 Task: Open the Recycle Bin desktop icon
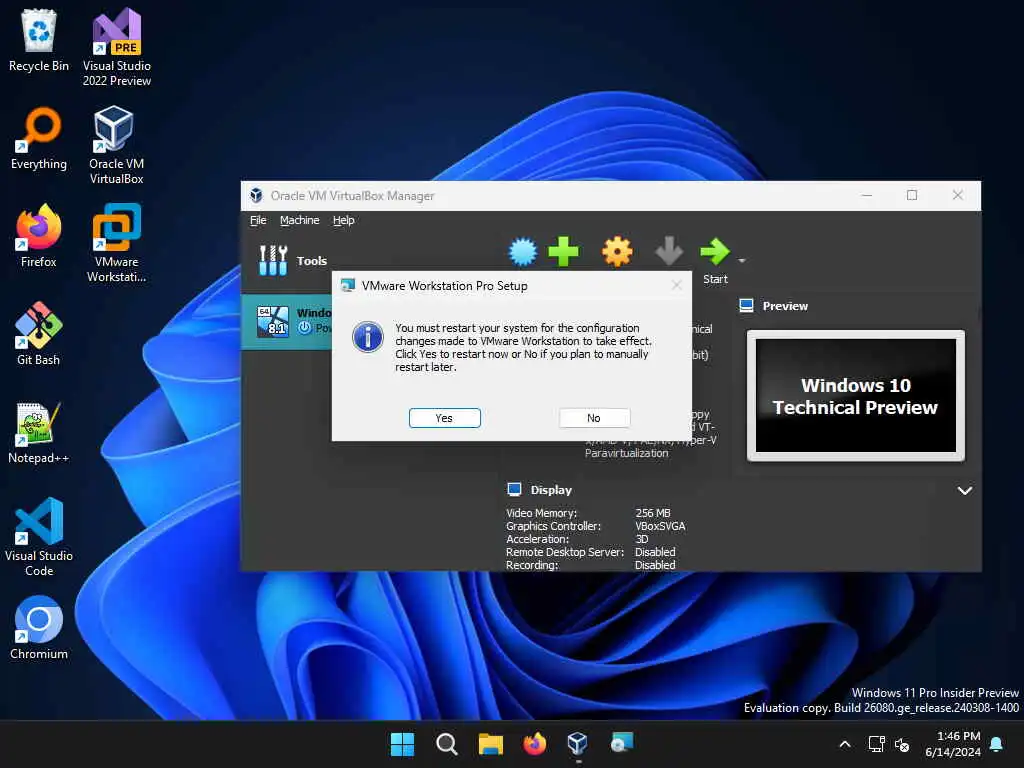[x=39, y=39]
